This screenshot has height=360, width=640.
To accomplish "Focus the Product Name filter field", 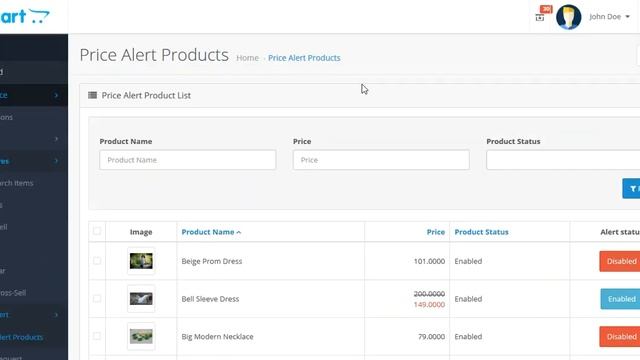I will coord(188,160).
